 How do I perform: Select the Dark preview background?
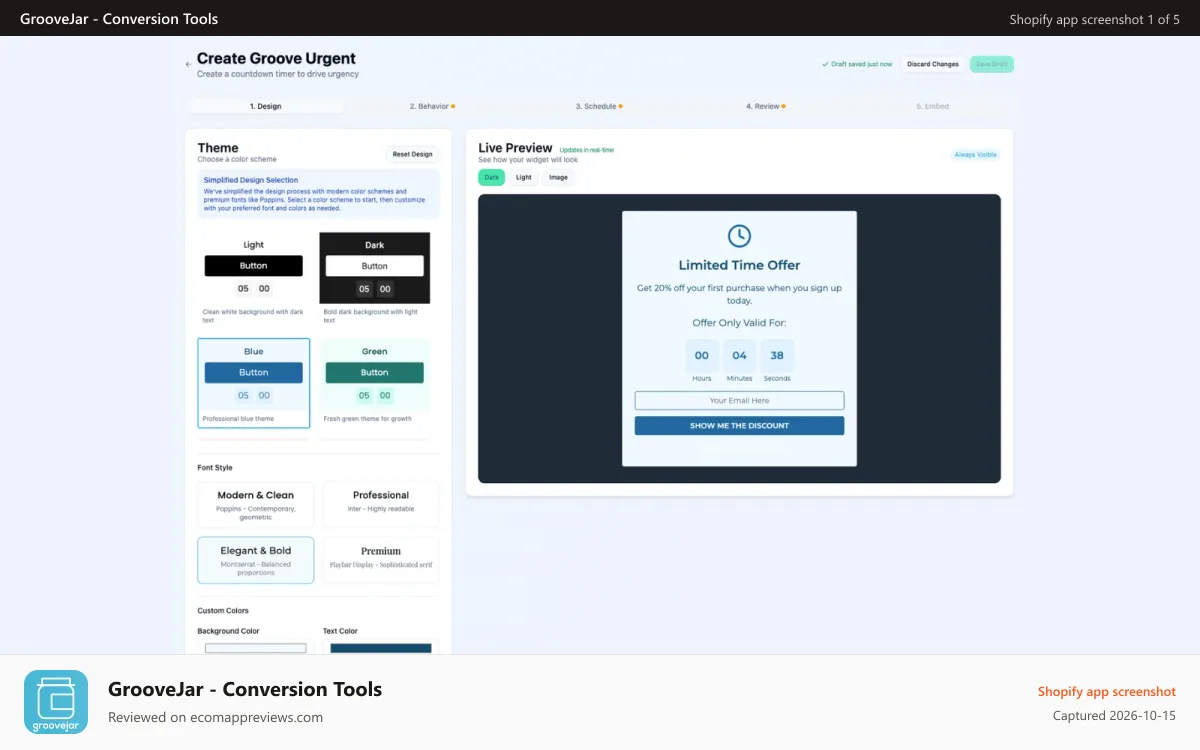[x=492, y=177]
